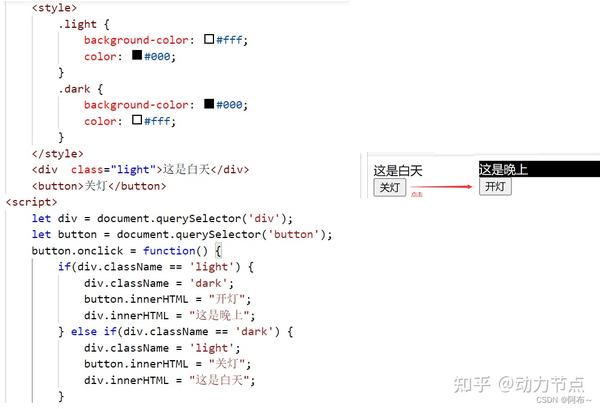
Task: Click the closing style tag
Action: (58, 154)
